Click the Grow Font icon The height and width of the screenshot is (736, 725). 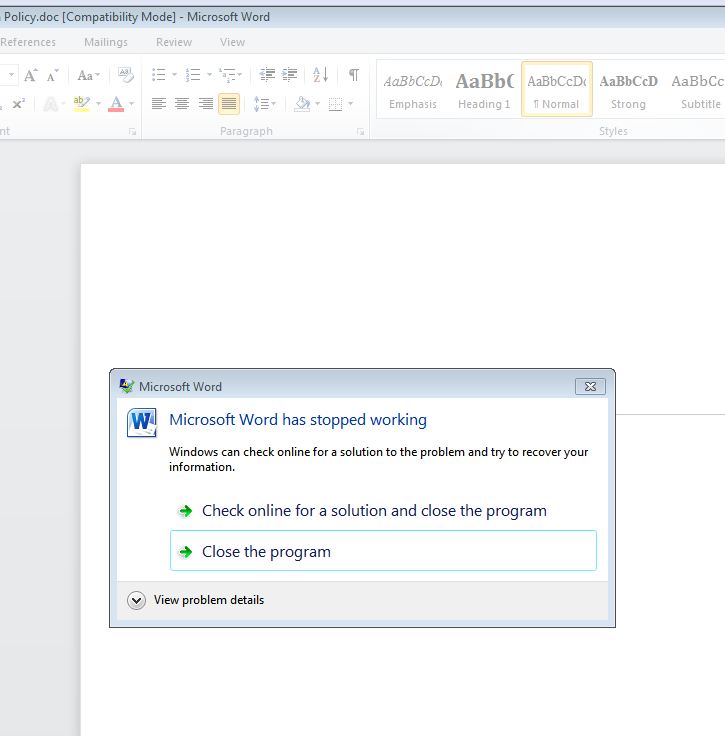pos(31,75)
